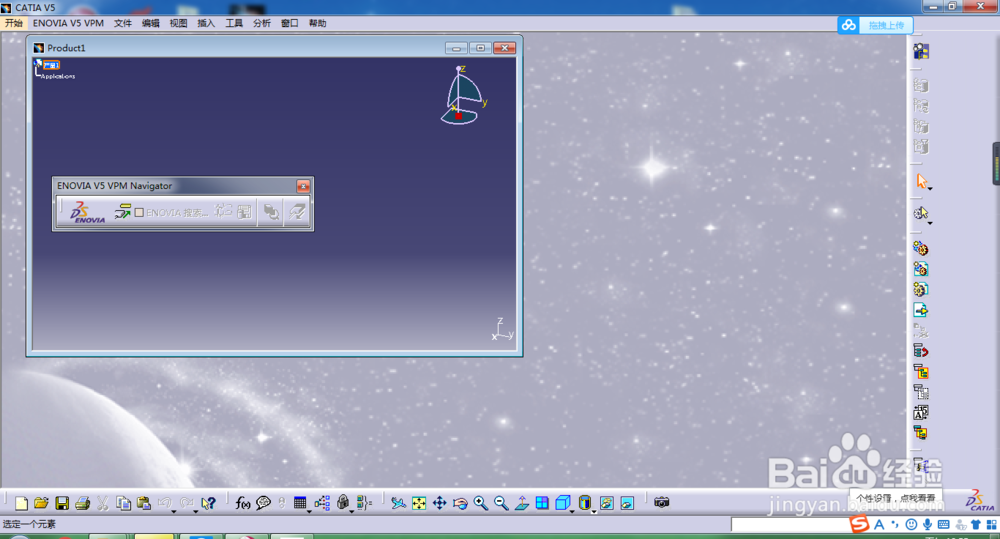Open the 帮助 menu
1000x539 pixels.
click(318, 23)
